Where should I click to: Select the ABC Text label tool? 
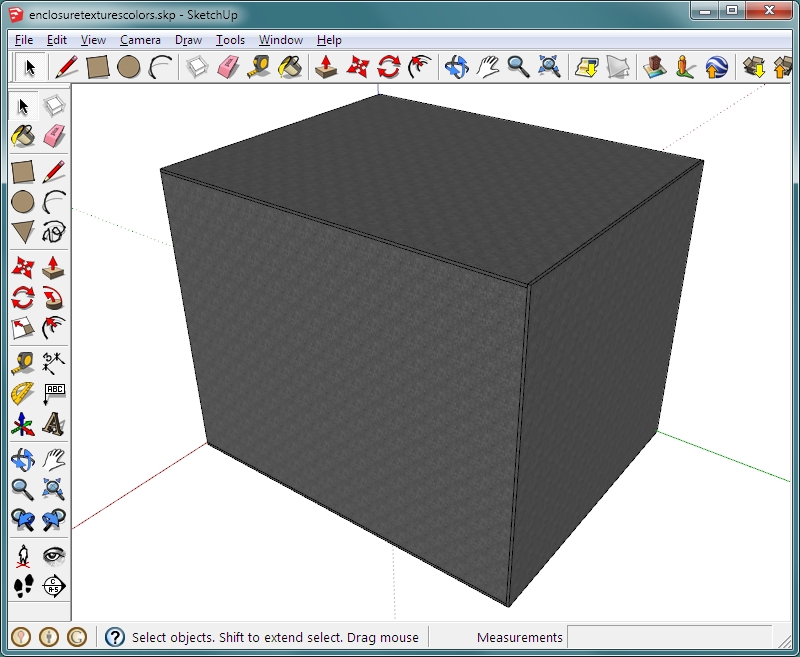54,394
